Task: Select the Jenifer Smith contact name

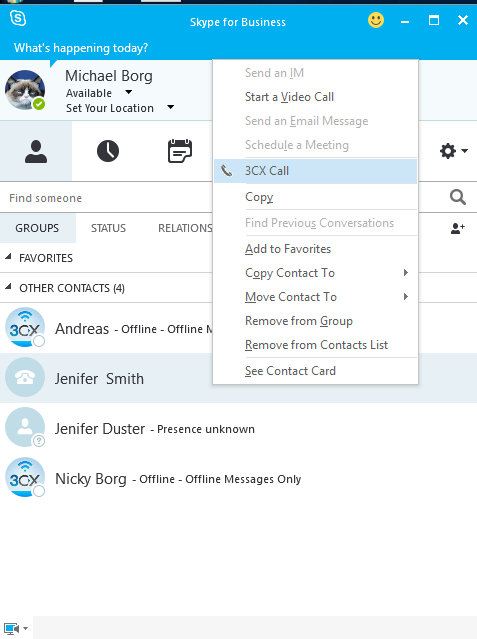Action: (x=99, y=379)
